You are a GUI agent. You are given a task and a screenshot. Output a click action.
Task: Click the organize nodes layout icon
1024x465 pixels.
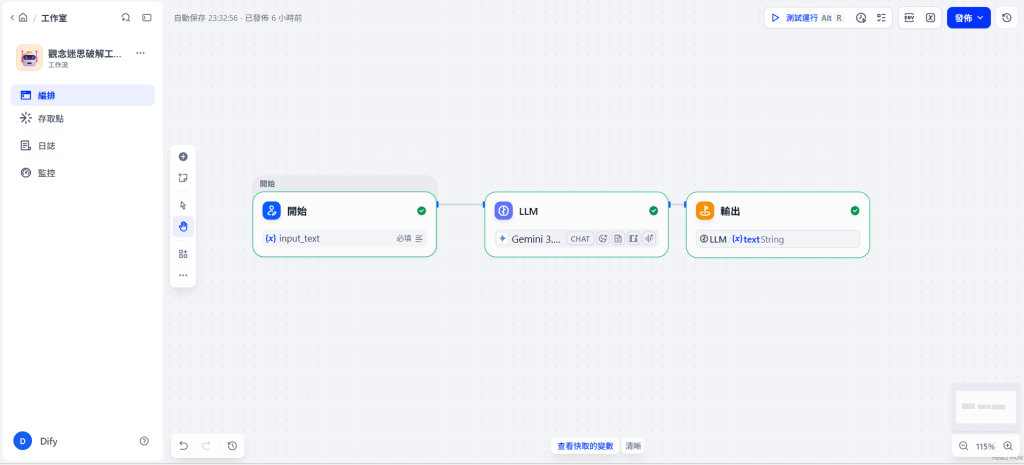pyautogui.click(x=183, y=254)
